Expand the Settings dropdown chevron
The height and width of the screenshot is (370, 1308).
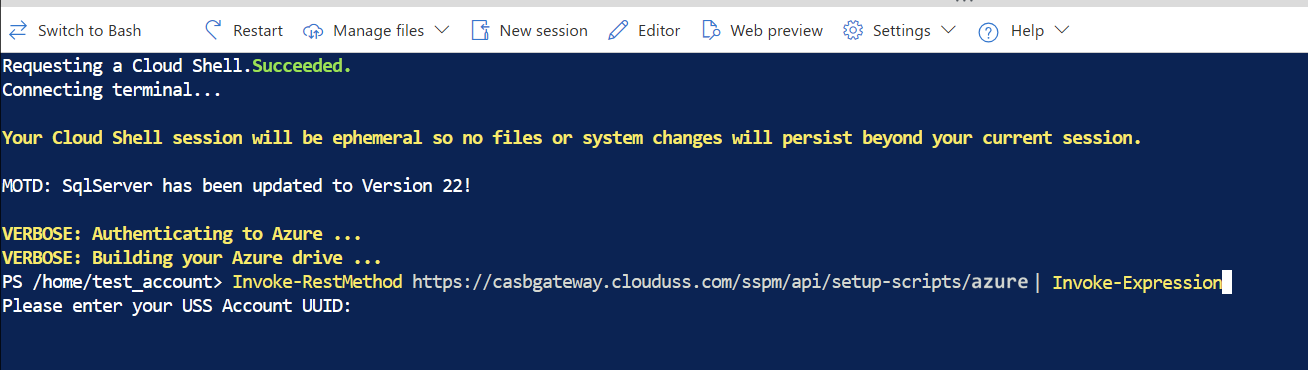click(x=948, y=30)
